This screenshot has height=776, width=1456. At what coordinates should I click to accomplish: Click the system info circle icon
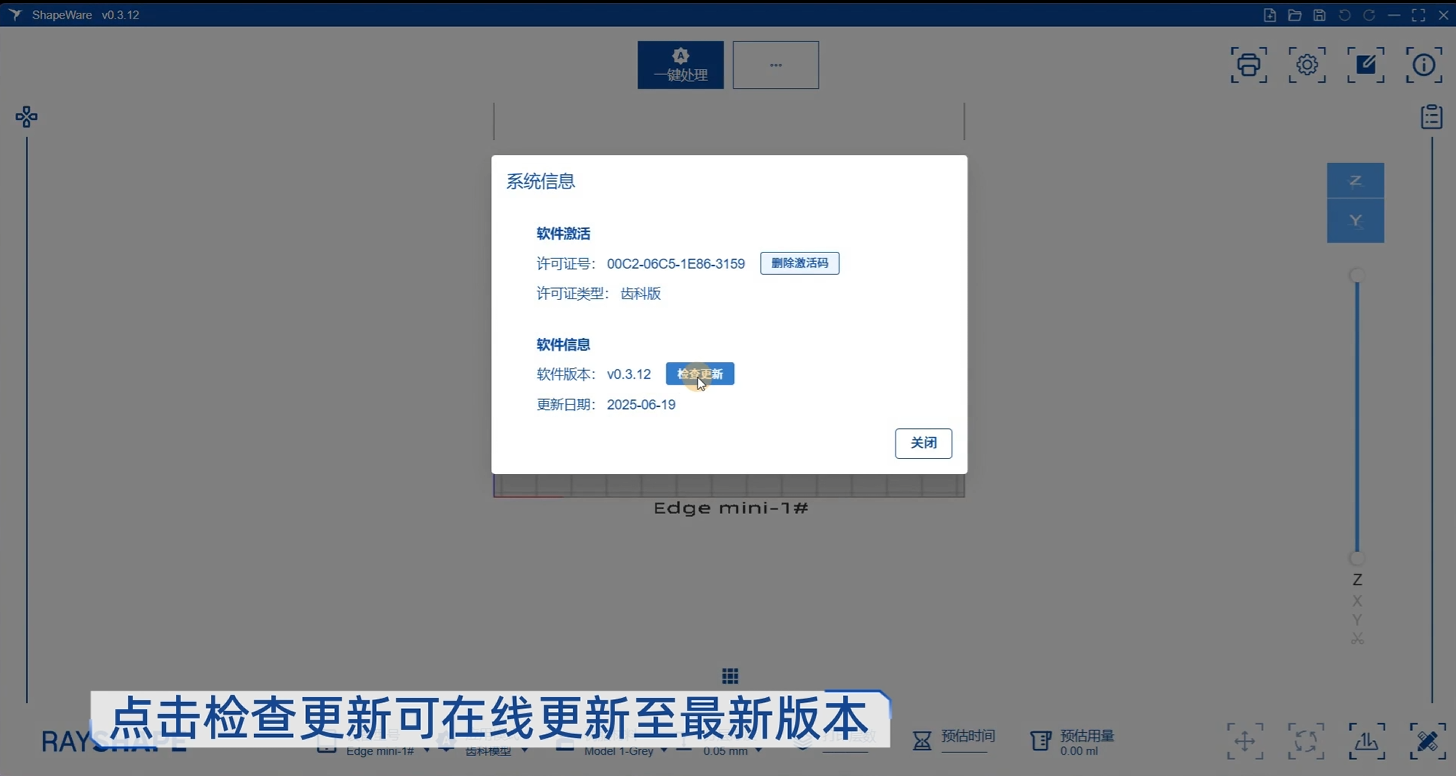coord(1424,65)
